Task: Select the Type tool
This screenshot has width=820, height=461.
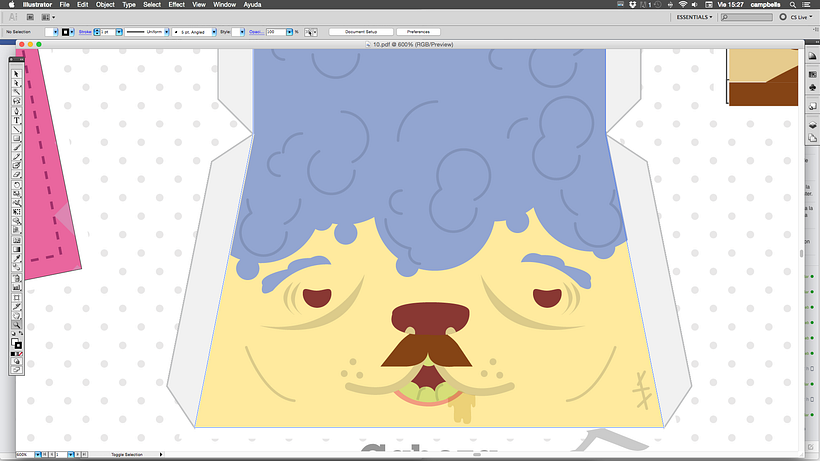Action: [x=16, y=120]
